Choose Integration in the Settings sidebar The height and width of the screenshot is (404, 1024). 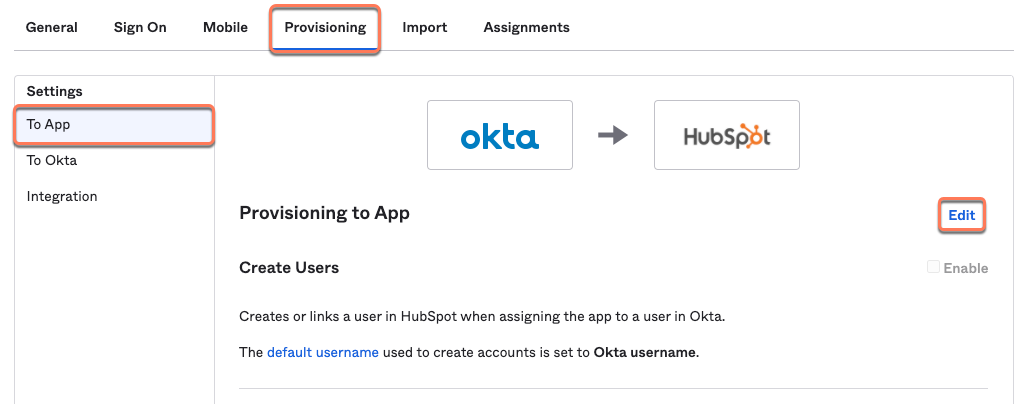(62, 196)
